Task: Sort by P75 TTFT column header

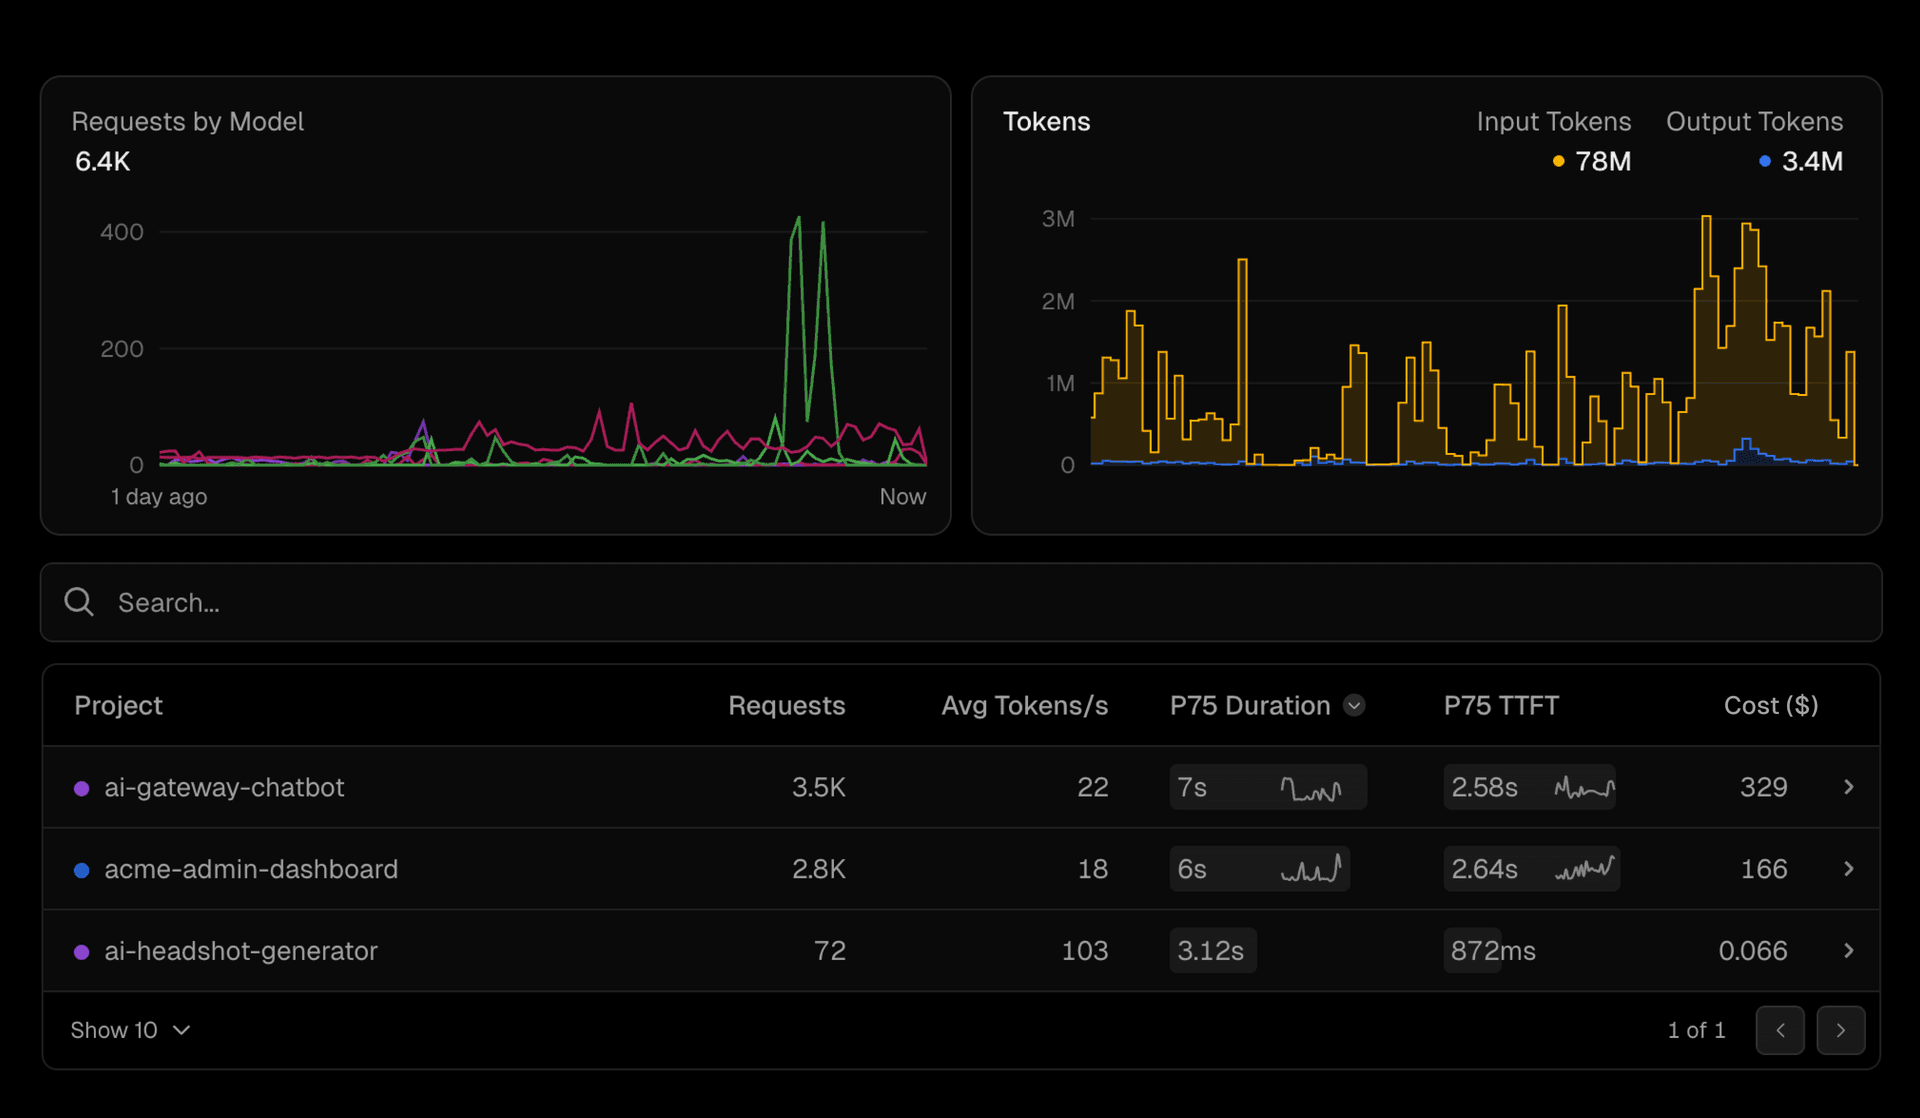Action: [x=1500, y=705]
